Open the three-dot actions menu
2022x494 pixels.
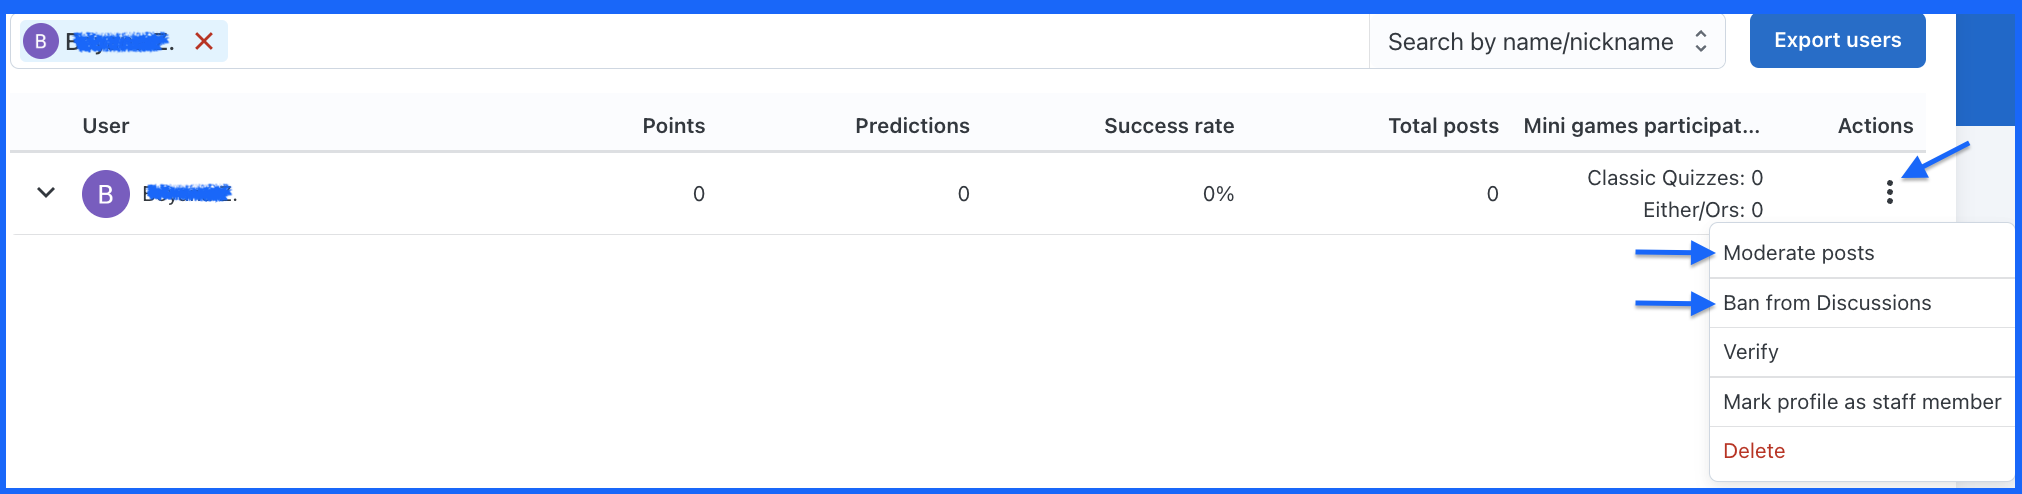click(x=1889, y=192)
